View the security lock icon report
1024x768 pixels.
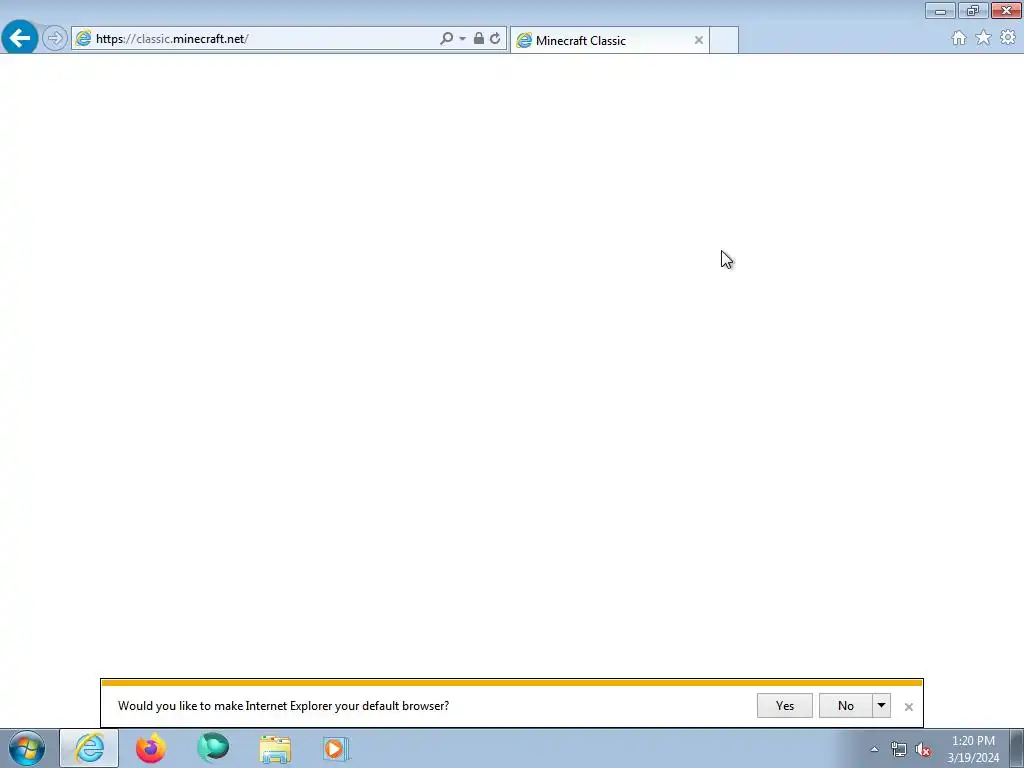point(479,39)
